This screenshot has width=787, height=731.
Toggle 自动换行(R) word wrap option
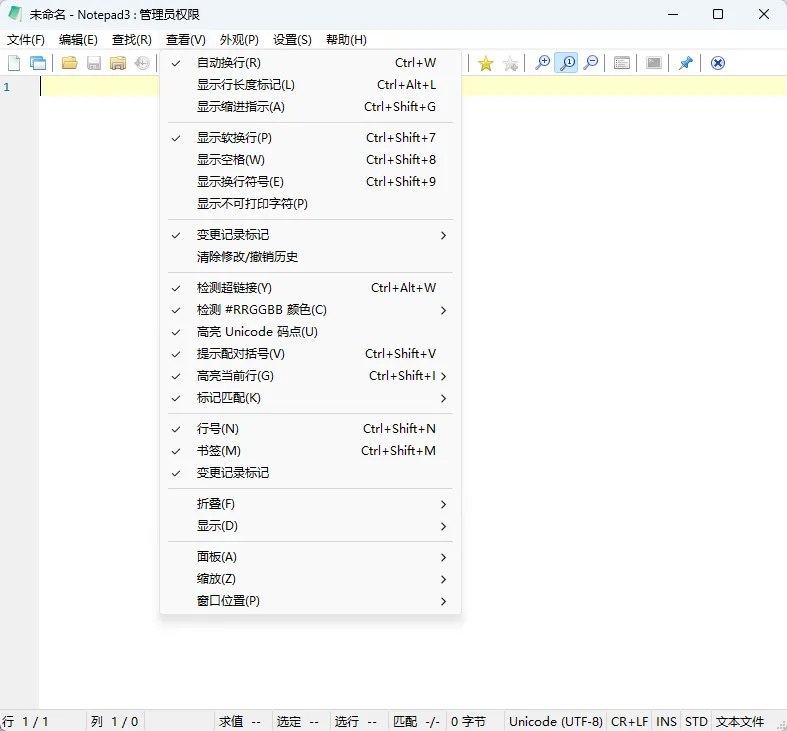pos(310,63)
